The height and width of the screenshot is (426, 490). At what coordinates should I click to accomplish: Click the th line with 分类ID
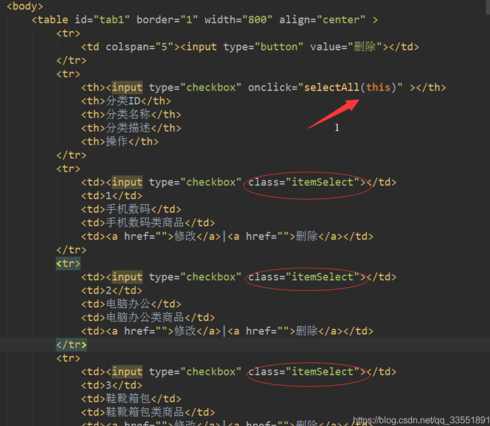126,101
